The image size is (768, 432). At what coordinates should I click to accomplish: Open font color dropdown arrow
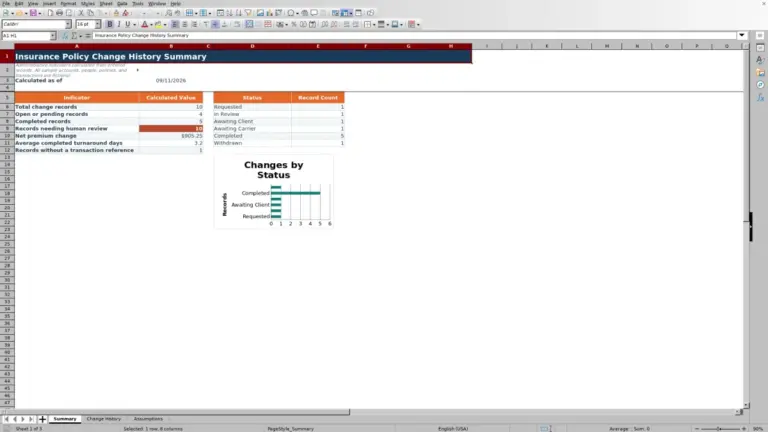(151, 24)
